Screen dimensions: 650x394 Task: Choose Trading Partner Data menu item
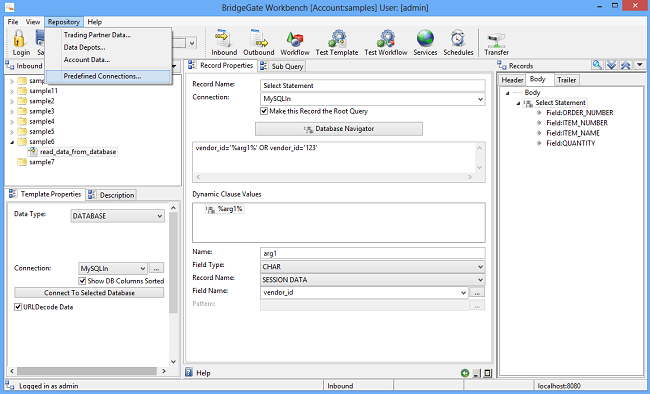[109, 35]
